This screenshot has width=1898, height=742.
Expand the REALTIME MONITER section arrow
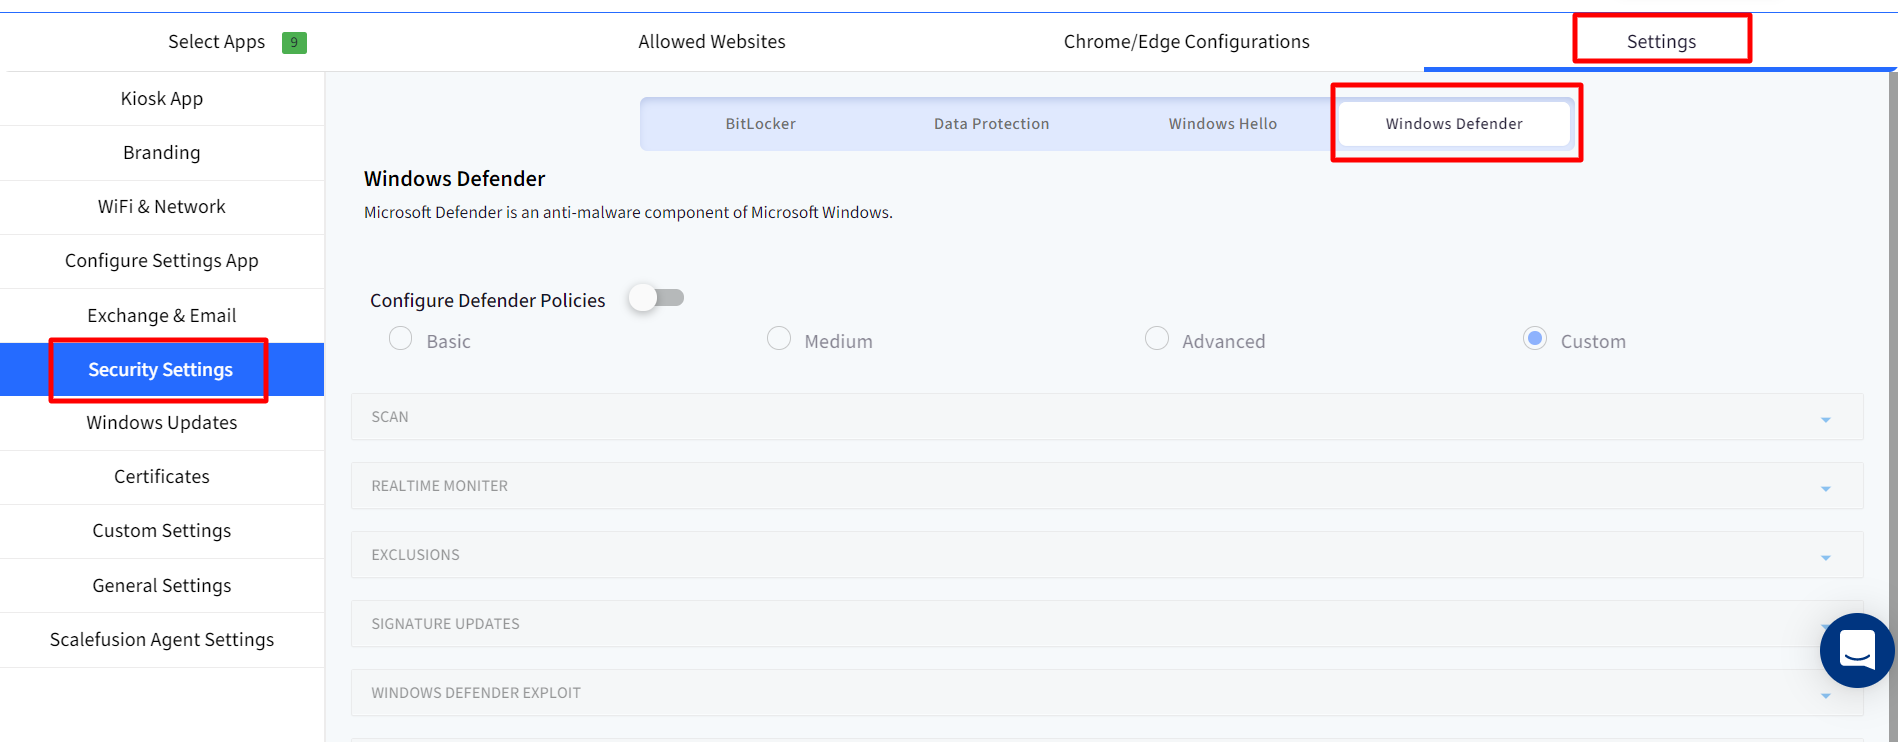[1825, 489]
